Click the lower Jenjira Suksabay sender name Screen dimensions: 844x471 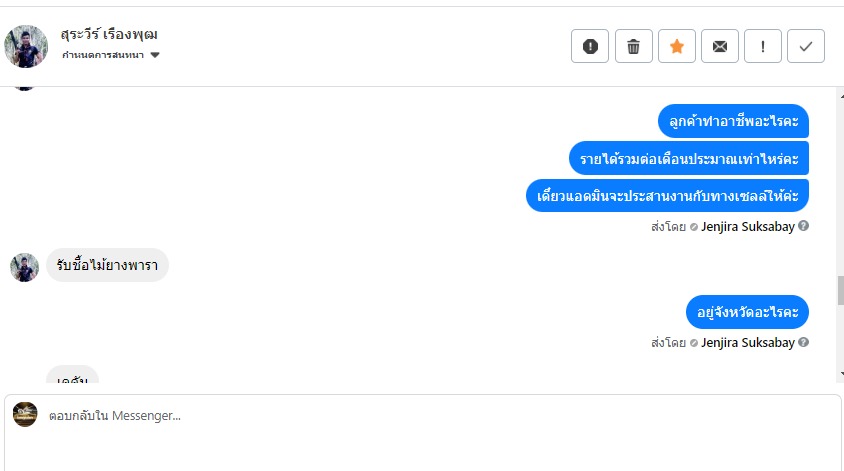pos(748,342)
